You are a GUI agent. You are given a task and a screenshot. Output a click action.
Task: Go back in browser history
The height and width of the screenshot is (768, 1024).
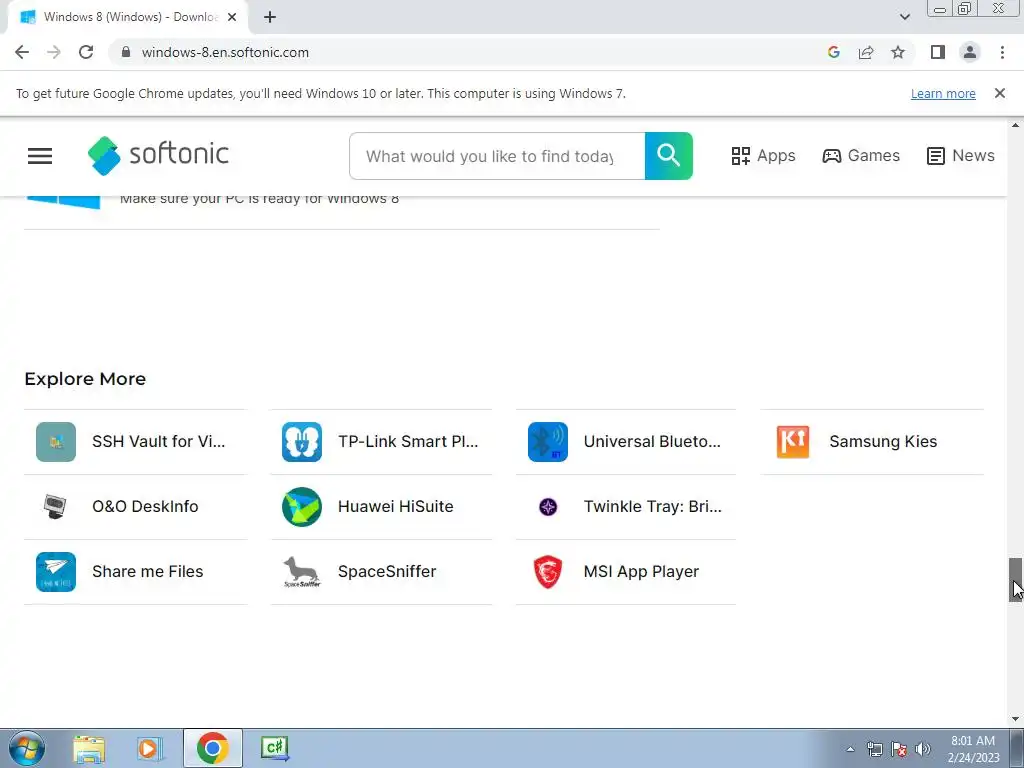[22, 52]
